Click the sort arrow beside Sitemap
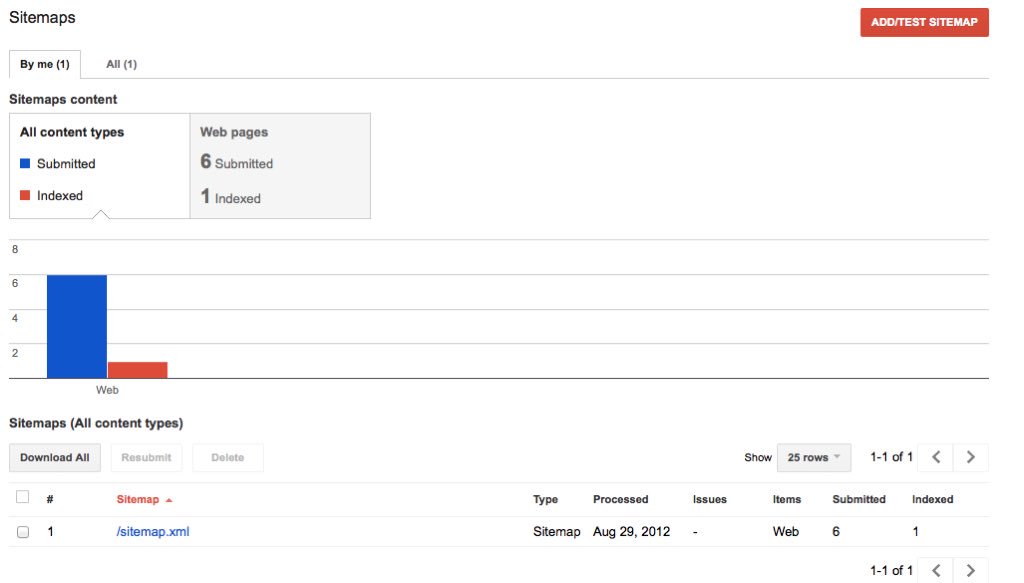Screen dimensions: 1024x583 point(168,500)
